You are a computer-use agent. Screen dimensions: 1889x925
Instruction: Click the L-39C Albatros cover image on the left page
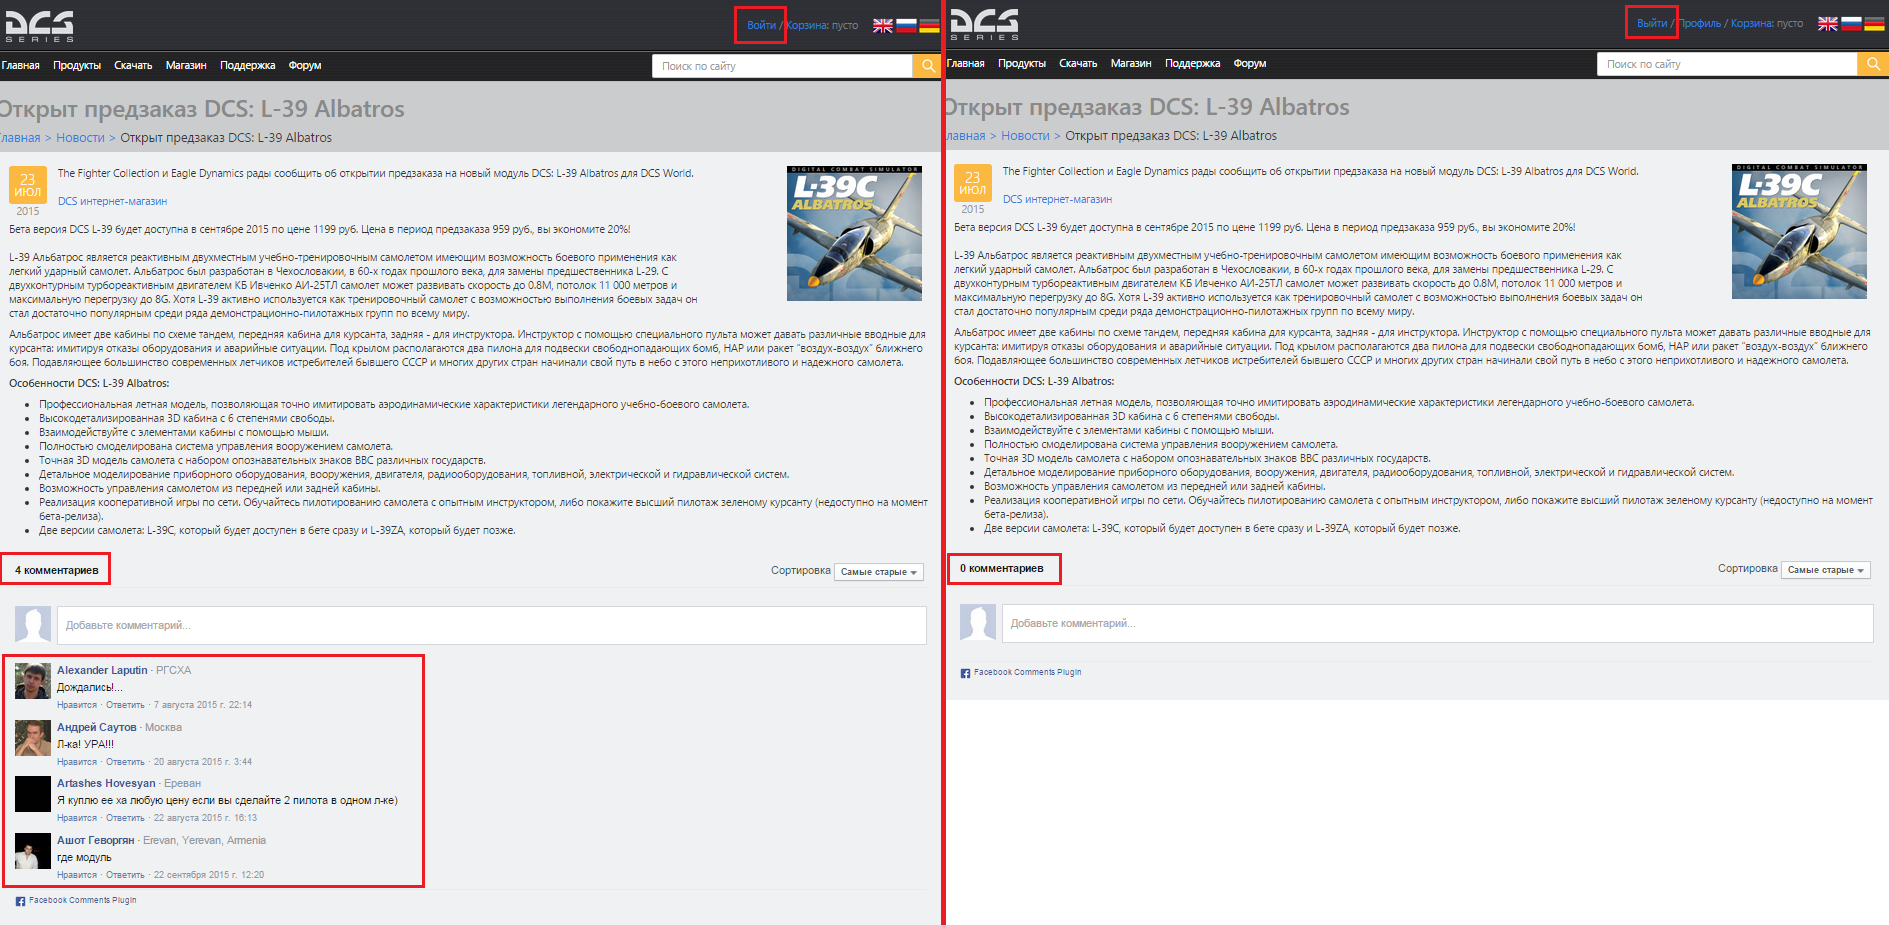(x=854, y=233)
